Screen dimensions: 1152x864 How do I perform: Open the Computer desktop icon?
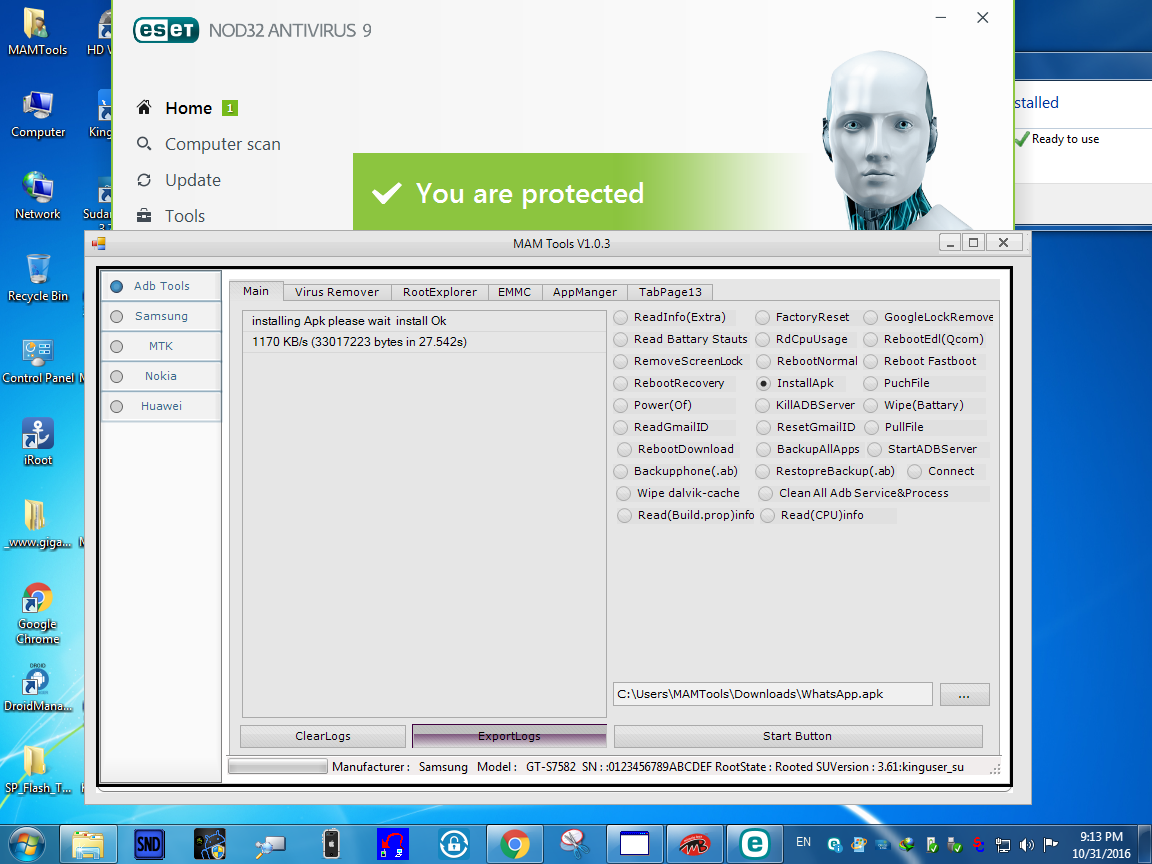point(37,115)
